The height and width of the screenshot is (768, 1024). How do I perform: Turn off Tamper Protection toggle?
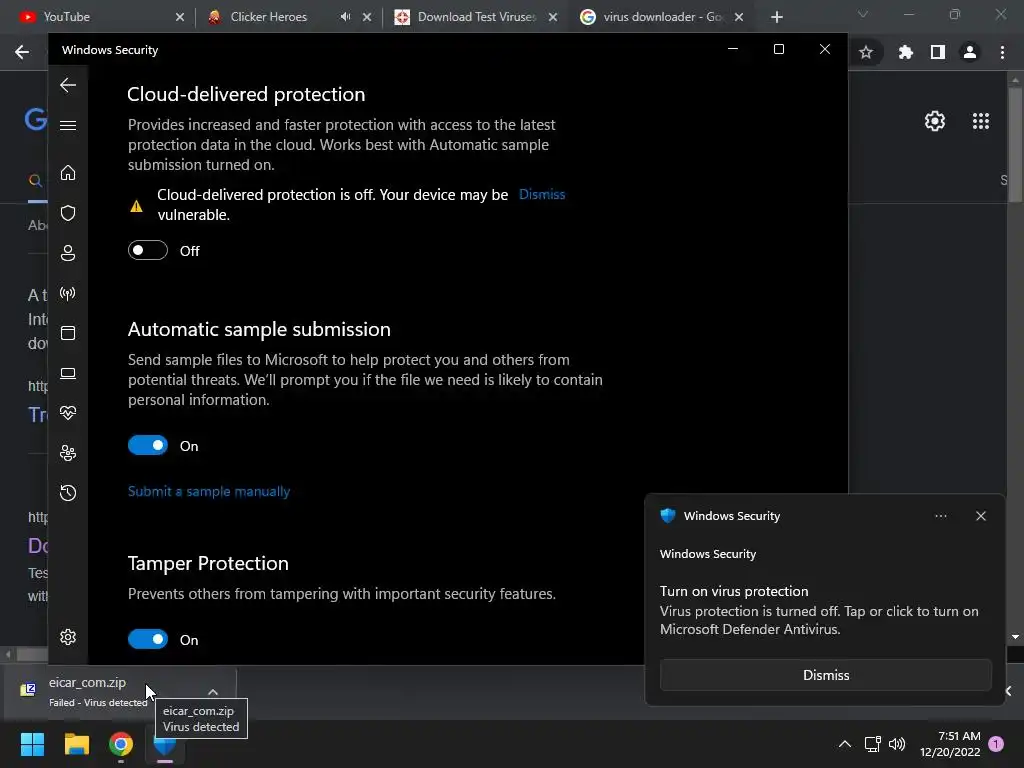tap(148, 639)
